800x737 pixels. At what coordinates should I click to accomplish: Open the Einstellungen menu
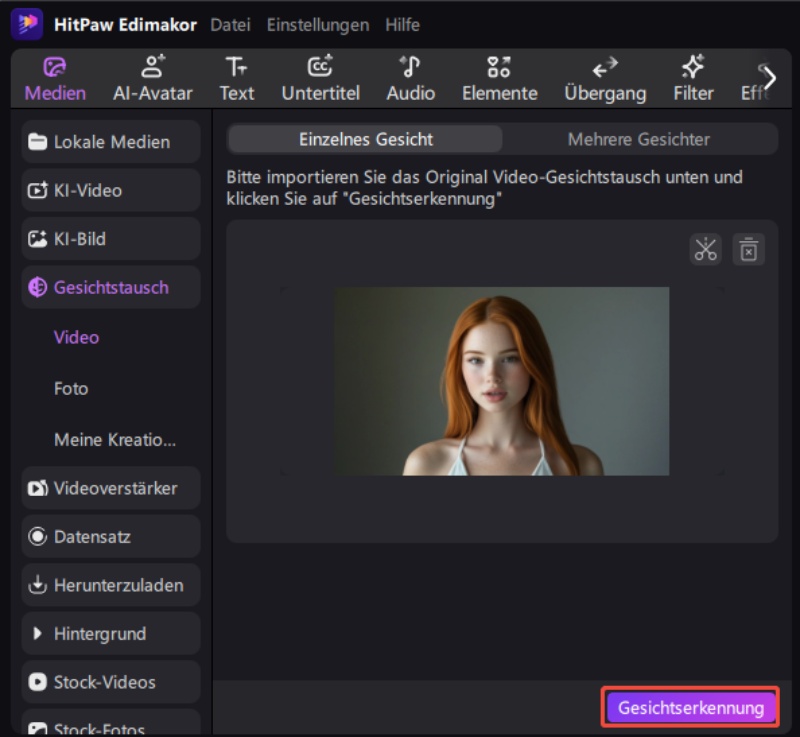318,25
